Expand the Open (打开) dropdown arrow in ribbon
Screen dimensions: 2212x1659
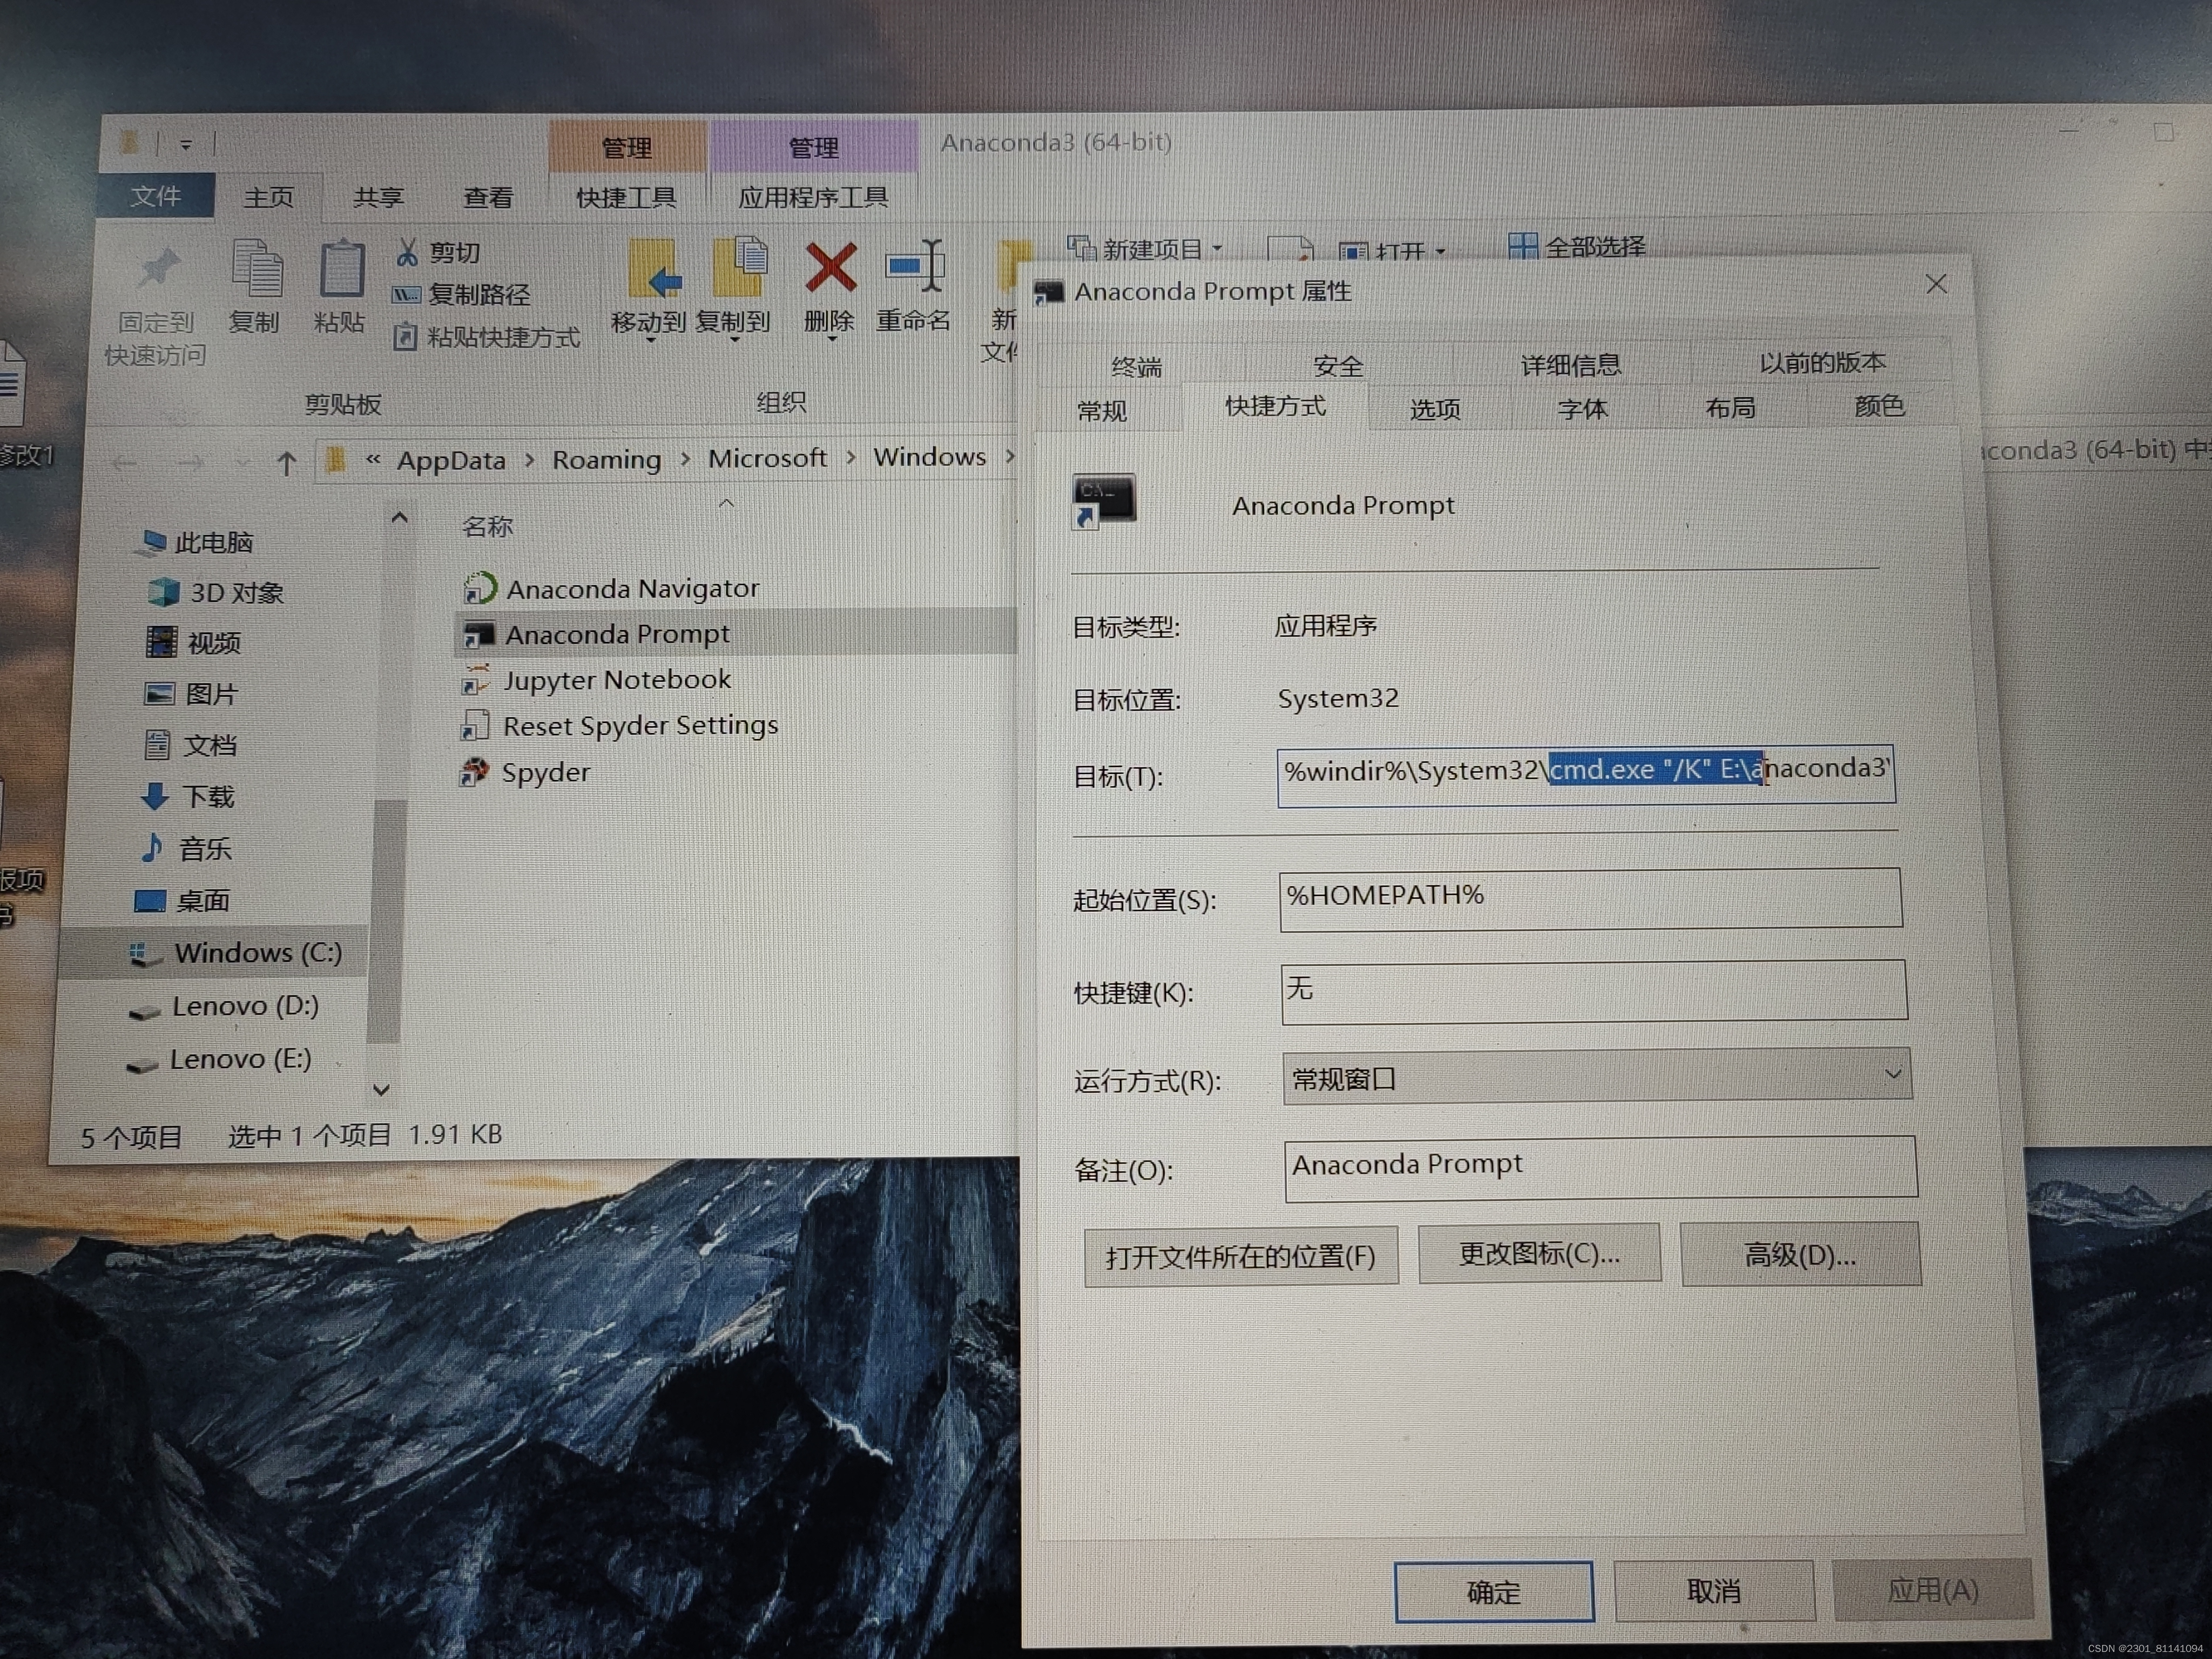click(x=1440, y=251)
